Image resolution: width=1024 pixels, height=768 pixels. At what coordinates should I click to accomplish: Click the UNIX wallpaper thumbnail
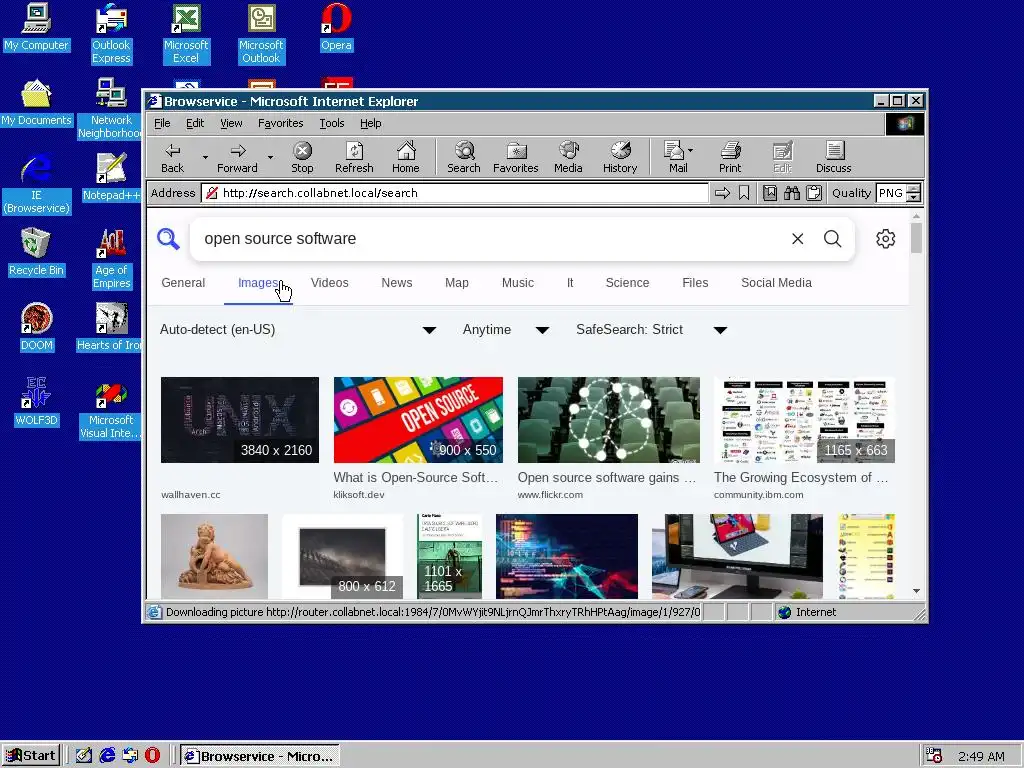click(240, 420)
